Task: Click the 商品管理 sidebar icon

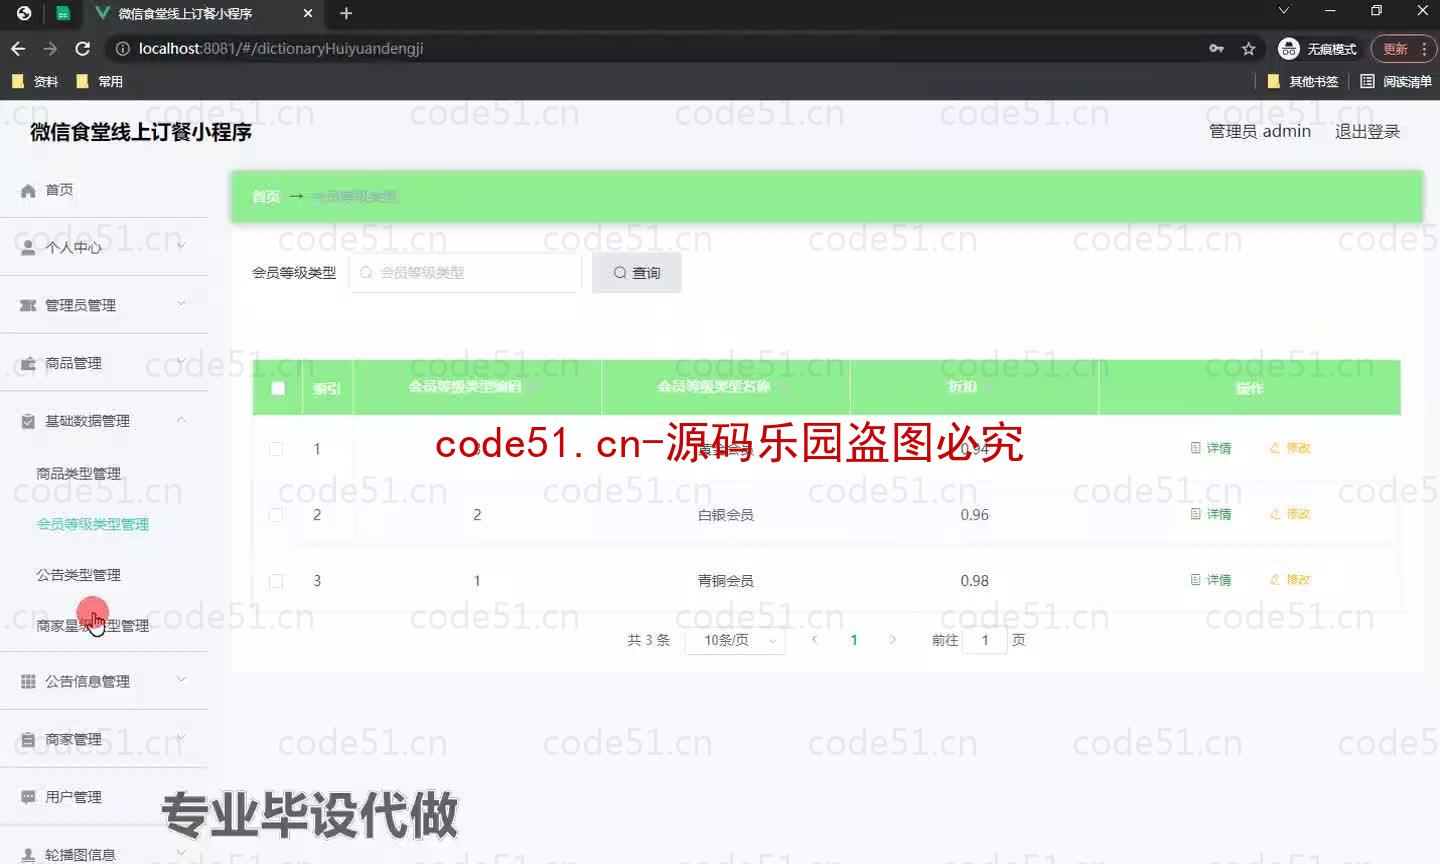Action: tap(28, 363)
